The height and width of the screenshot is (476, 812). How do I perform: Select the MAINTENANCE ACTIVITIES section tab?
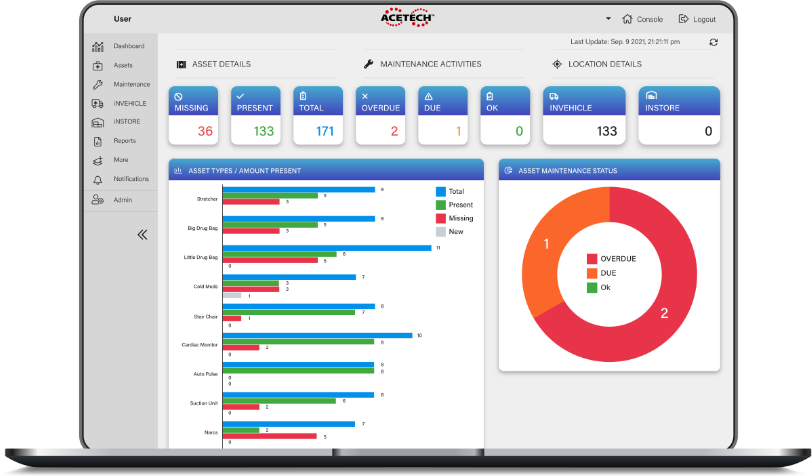tap(423, 64)
